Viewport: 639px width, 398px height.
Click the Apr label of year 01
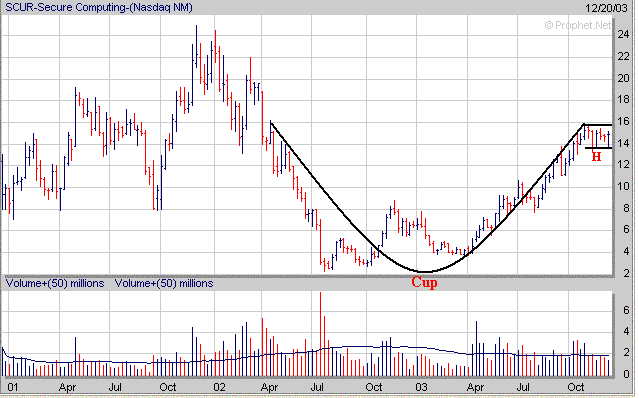tap(67, 387)
